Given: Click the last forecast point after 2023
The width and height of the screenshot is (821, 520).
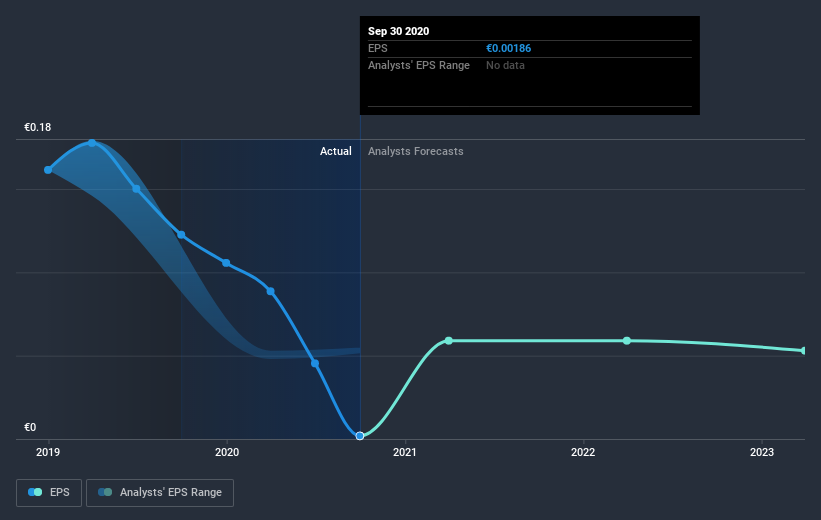Looking at the screenshot, I should pyautogui.click(x=804, y=351).
